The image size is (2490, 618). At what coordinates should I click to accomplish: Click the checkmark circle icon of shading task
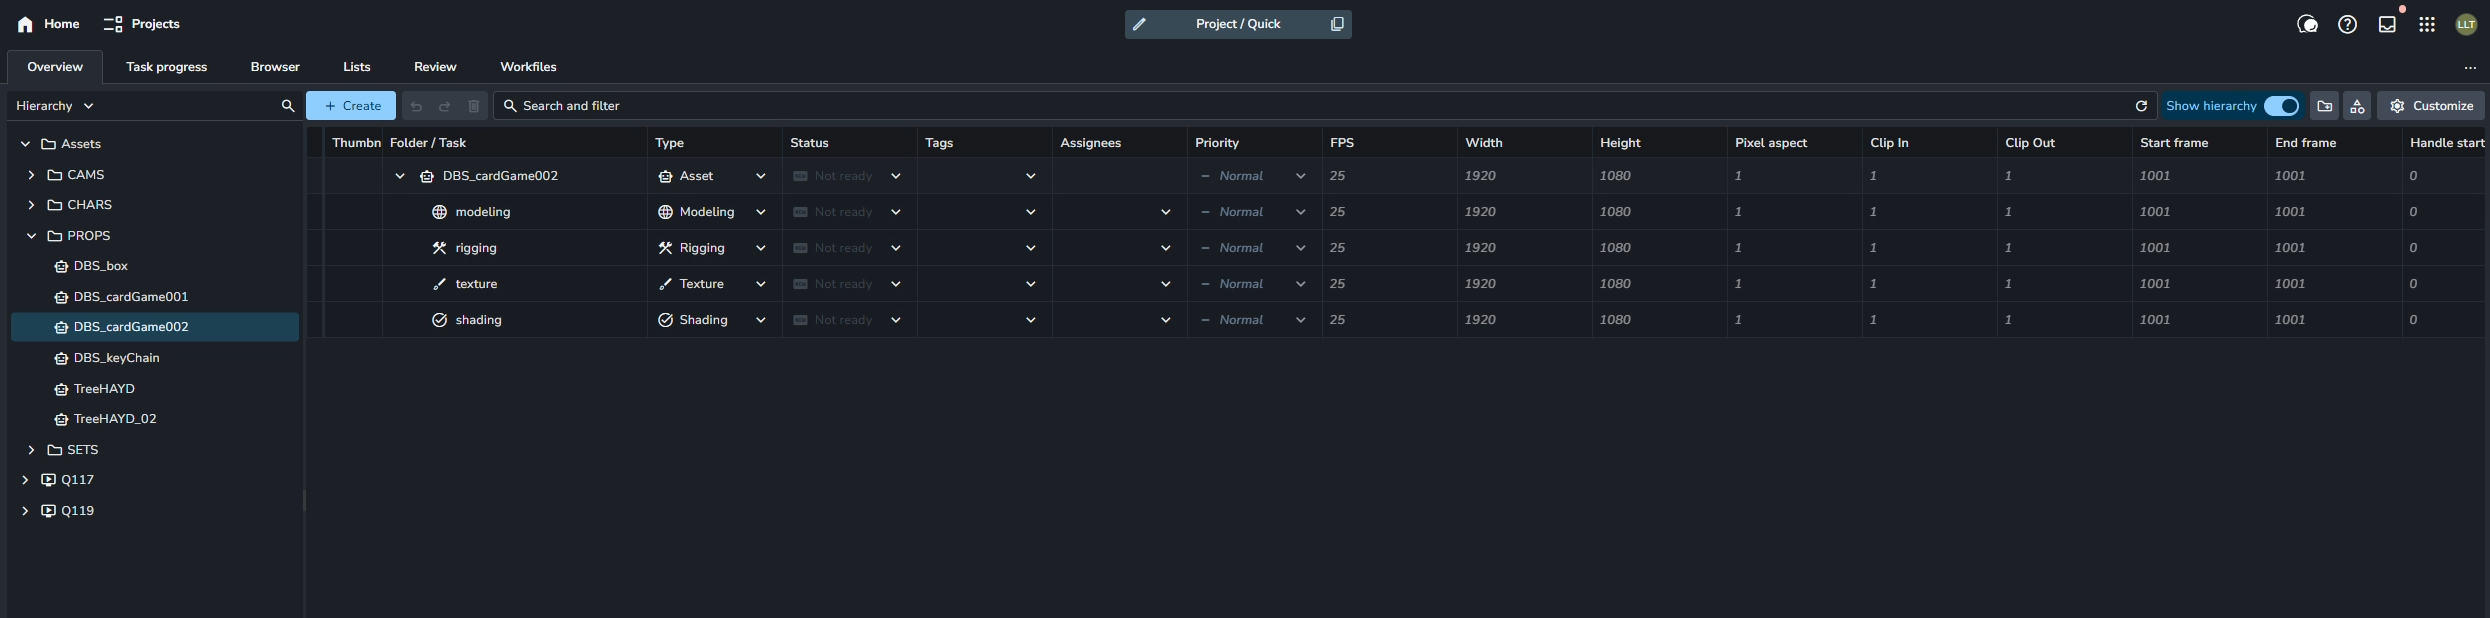439,320
